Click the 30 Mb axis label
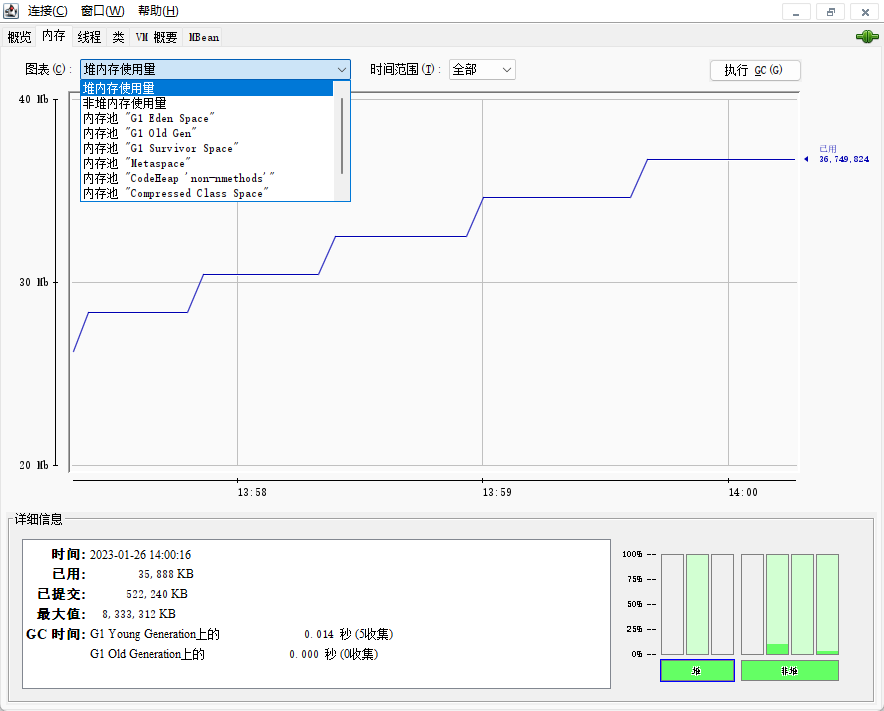Viewport: 884px width, 711px height. point(33,282)
